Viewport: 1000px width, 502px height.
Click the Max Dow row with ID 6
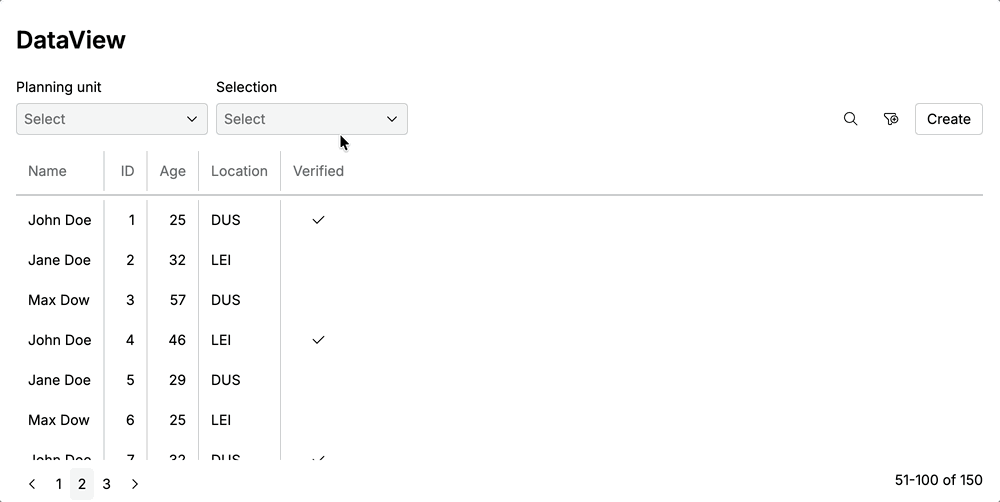point(59,420)
